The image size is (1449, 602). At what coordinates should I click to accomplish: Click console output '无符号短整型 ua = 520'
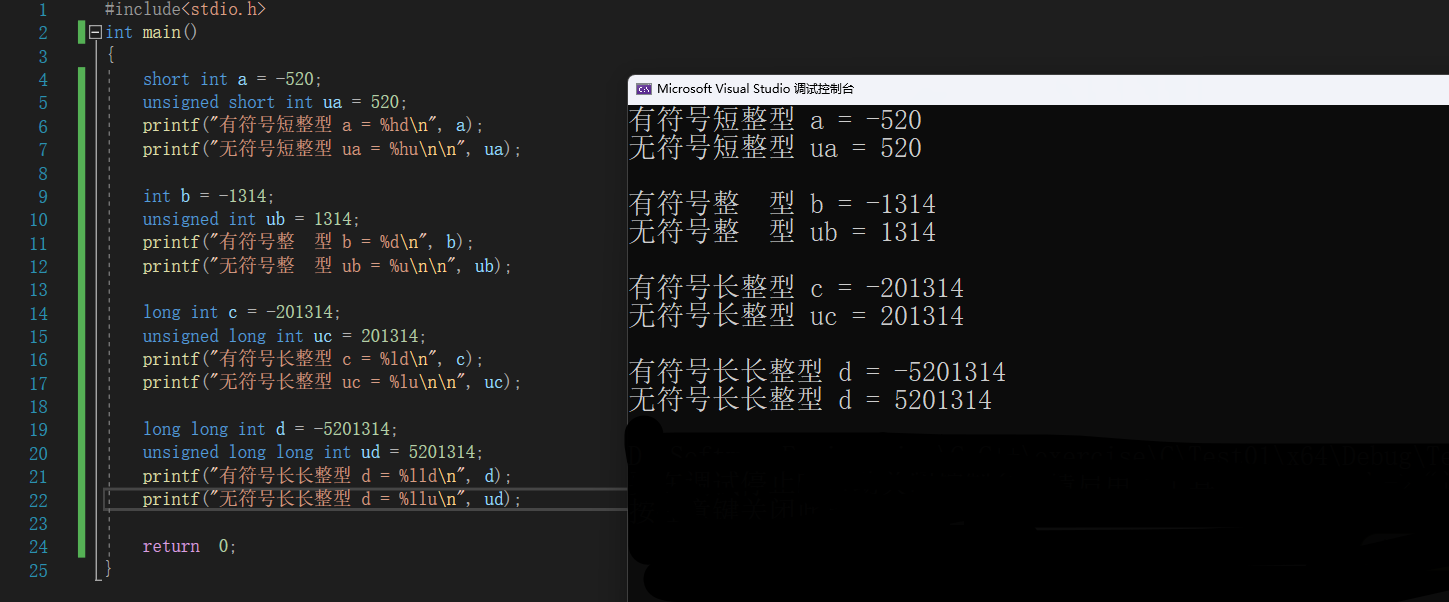[775, 148]
